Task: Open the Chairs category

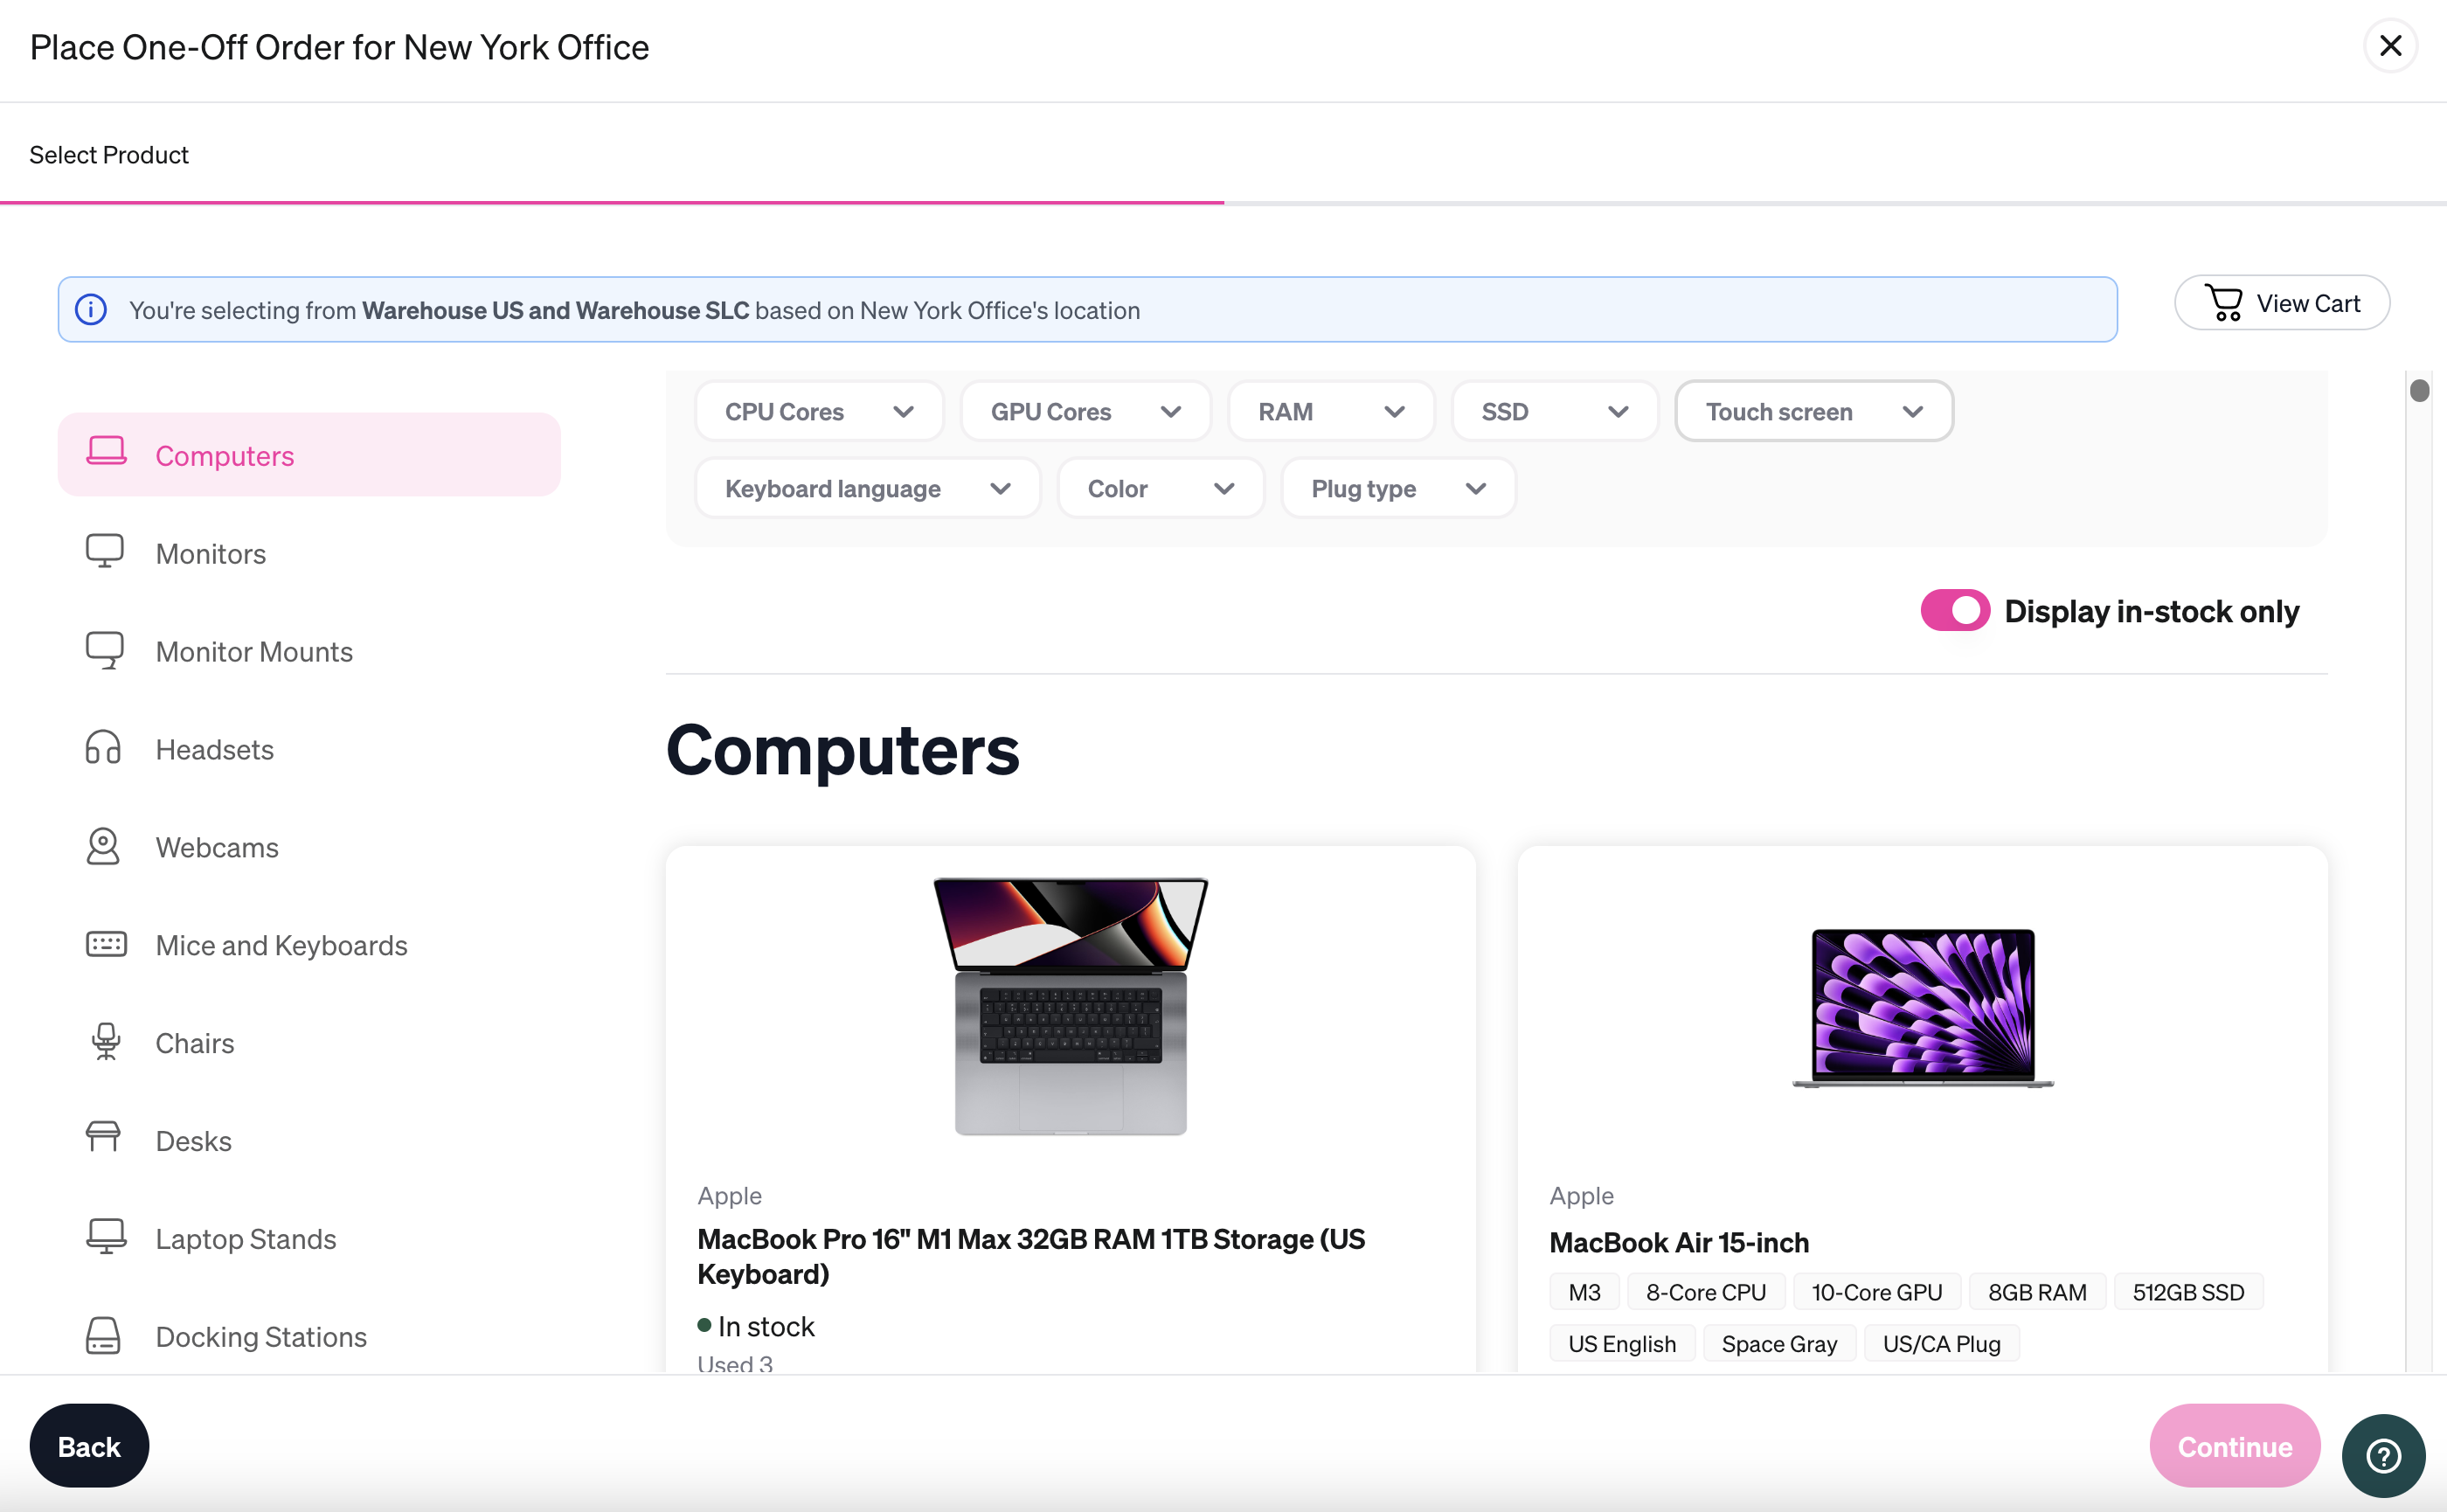Action: (195, 1043)
